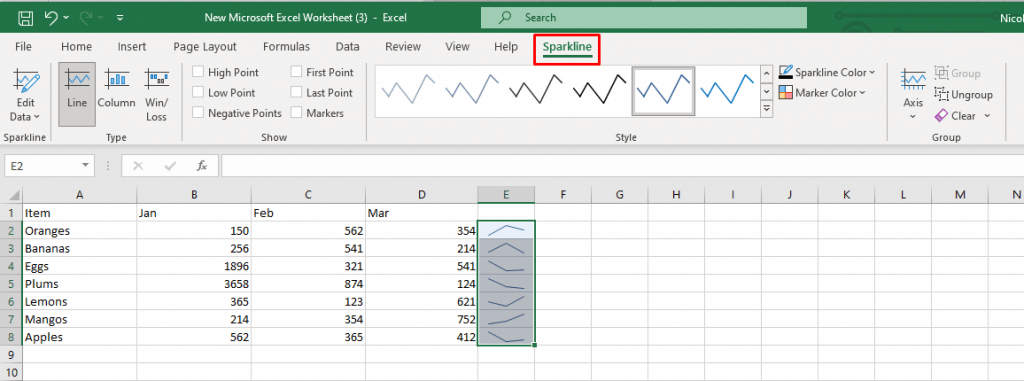
Task: Select the Sparkline tab
Action: point(567,47)
